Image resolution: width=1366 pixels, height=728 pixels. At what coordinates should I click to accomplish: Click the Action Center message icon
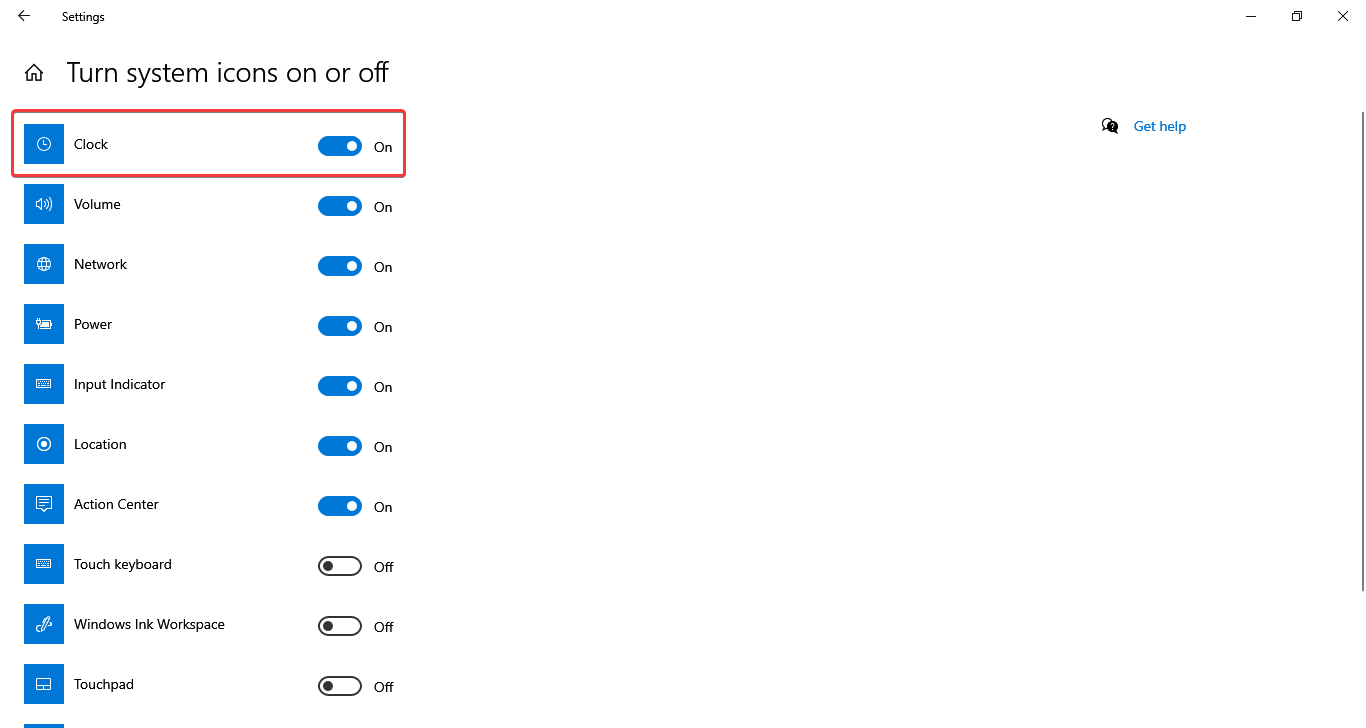coord(44,504)
